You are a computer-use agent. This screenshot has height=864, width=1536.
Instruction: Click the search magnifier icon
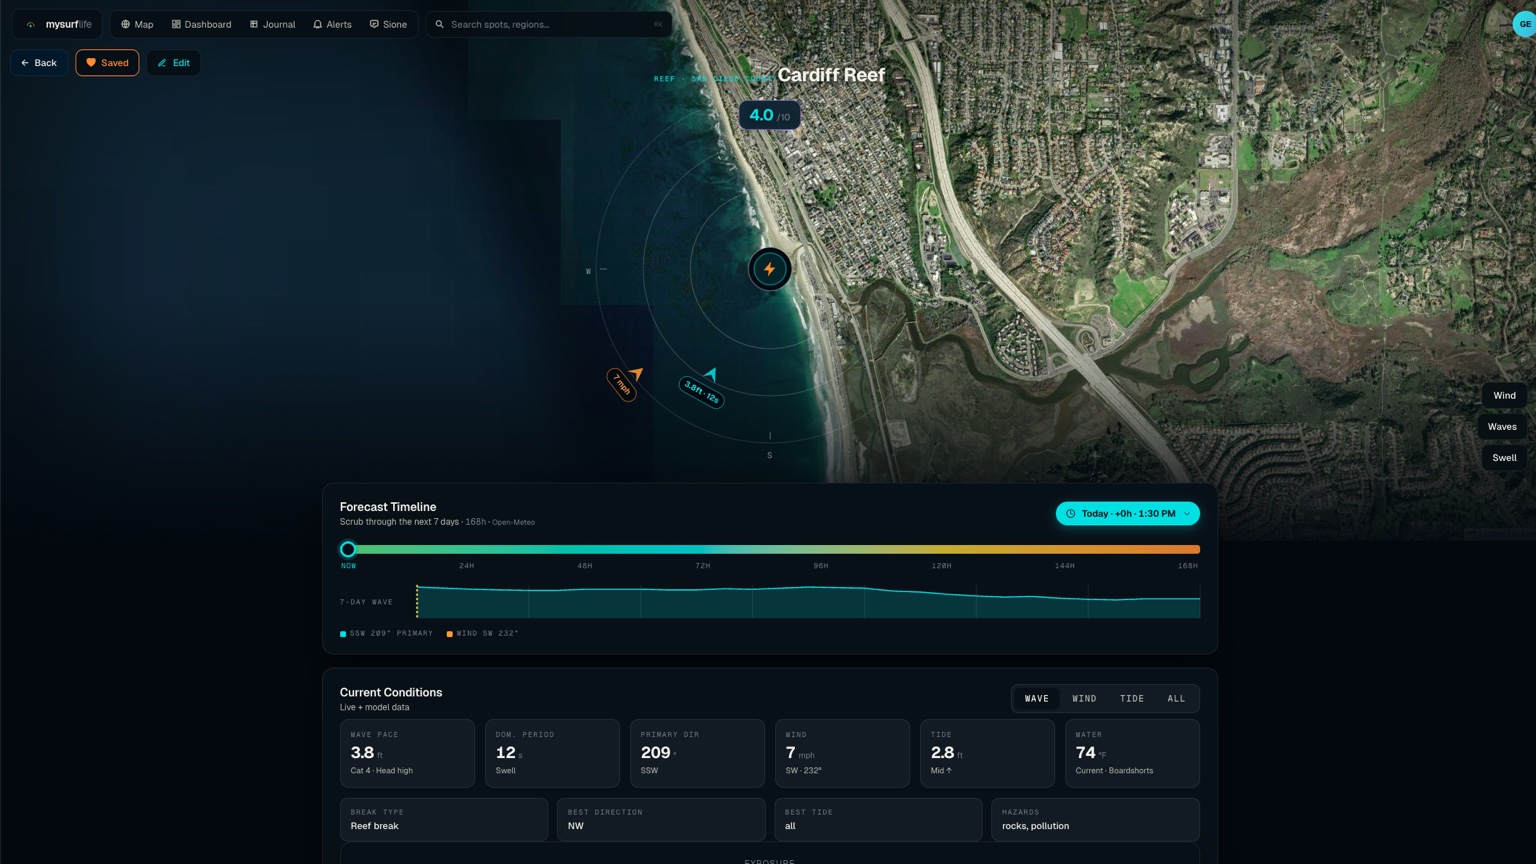pos(439,24)
